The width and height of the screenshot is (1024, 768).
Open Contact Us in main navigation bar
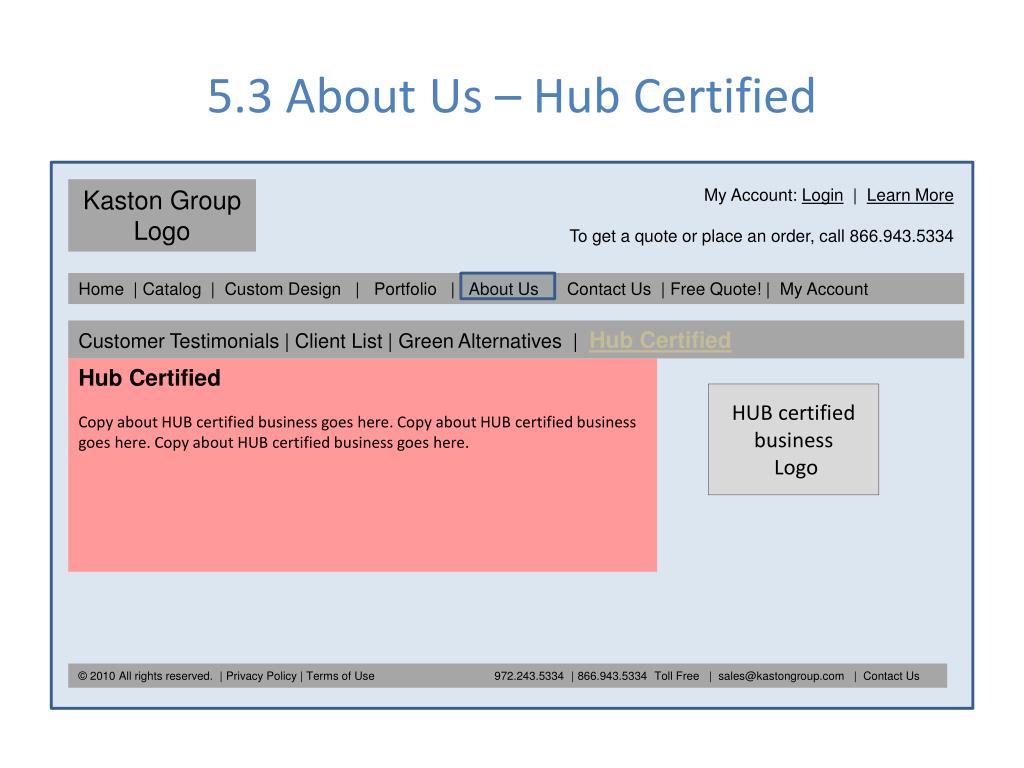tap(609, 289)
